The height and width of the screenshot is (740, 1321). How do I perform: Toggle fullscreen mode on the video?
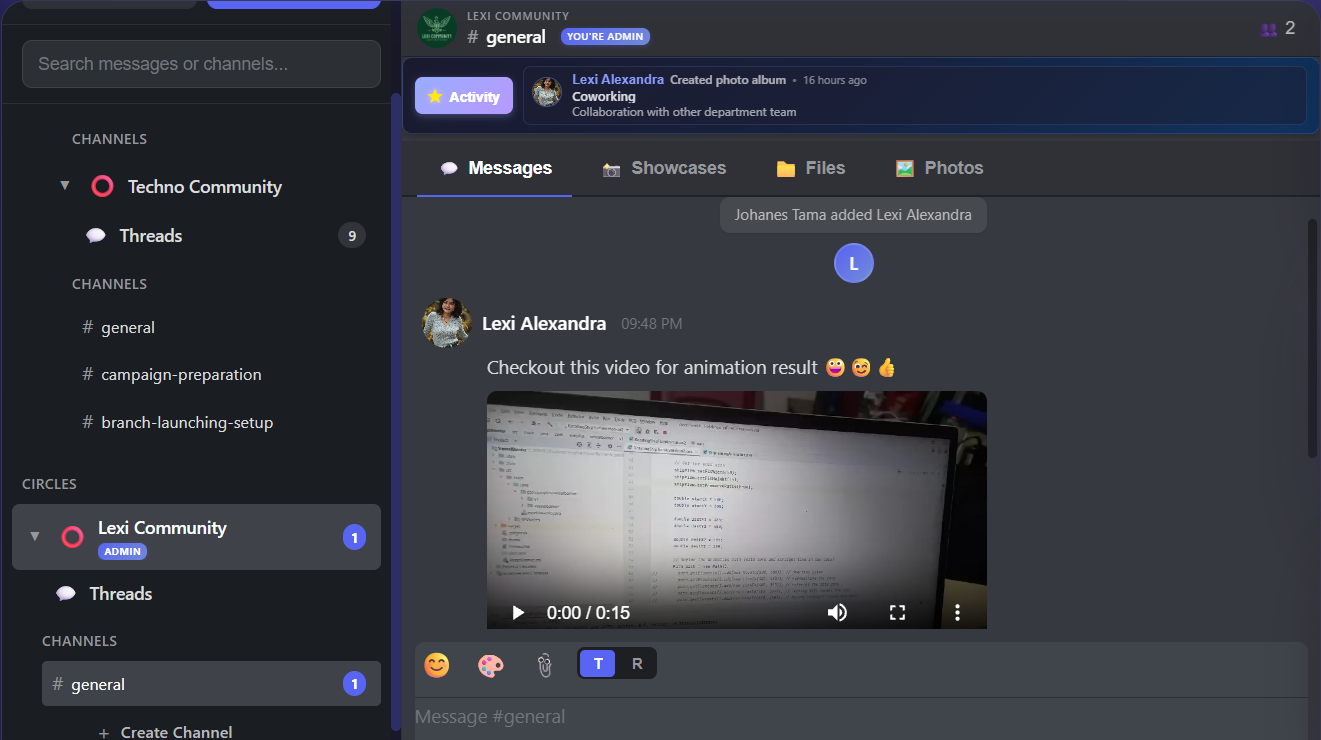(x=897, y=611)
